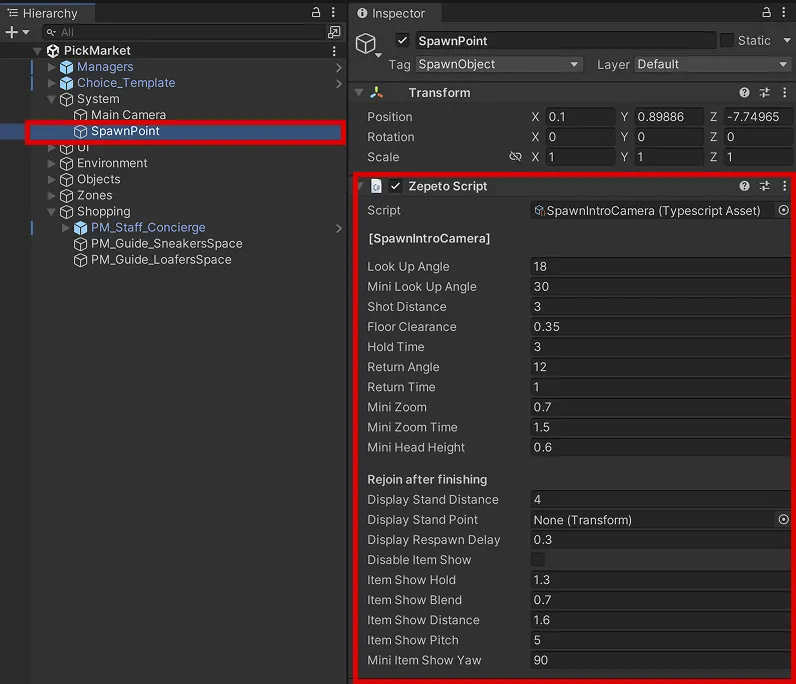The image size is (796, 684).
Task: Expand the Objects group
Action: click(x=51, y=179)
